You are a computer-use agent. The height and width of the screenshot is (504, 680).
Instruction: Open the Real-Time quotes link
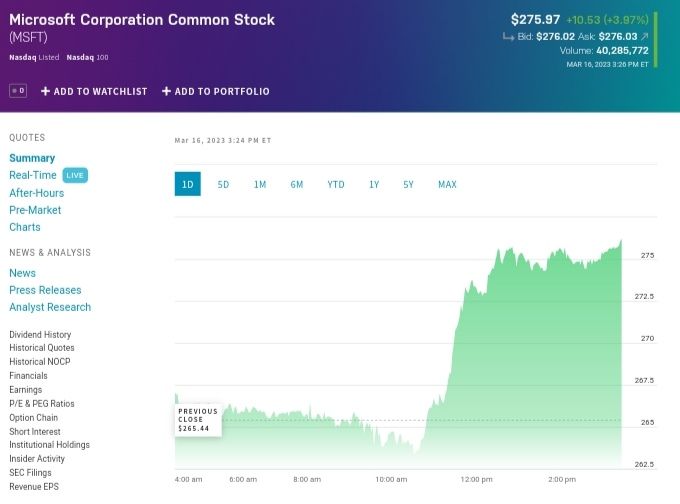click(33, 175)
